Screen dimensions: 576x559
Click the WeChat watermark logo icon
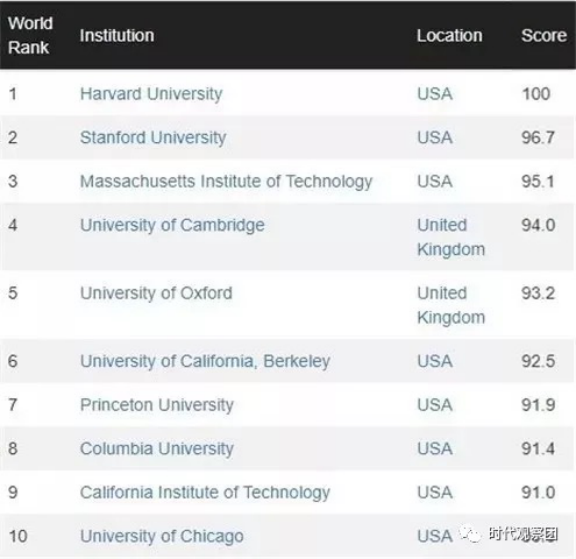[470, 534]
